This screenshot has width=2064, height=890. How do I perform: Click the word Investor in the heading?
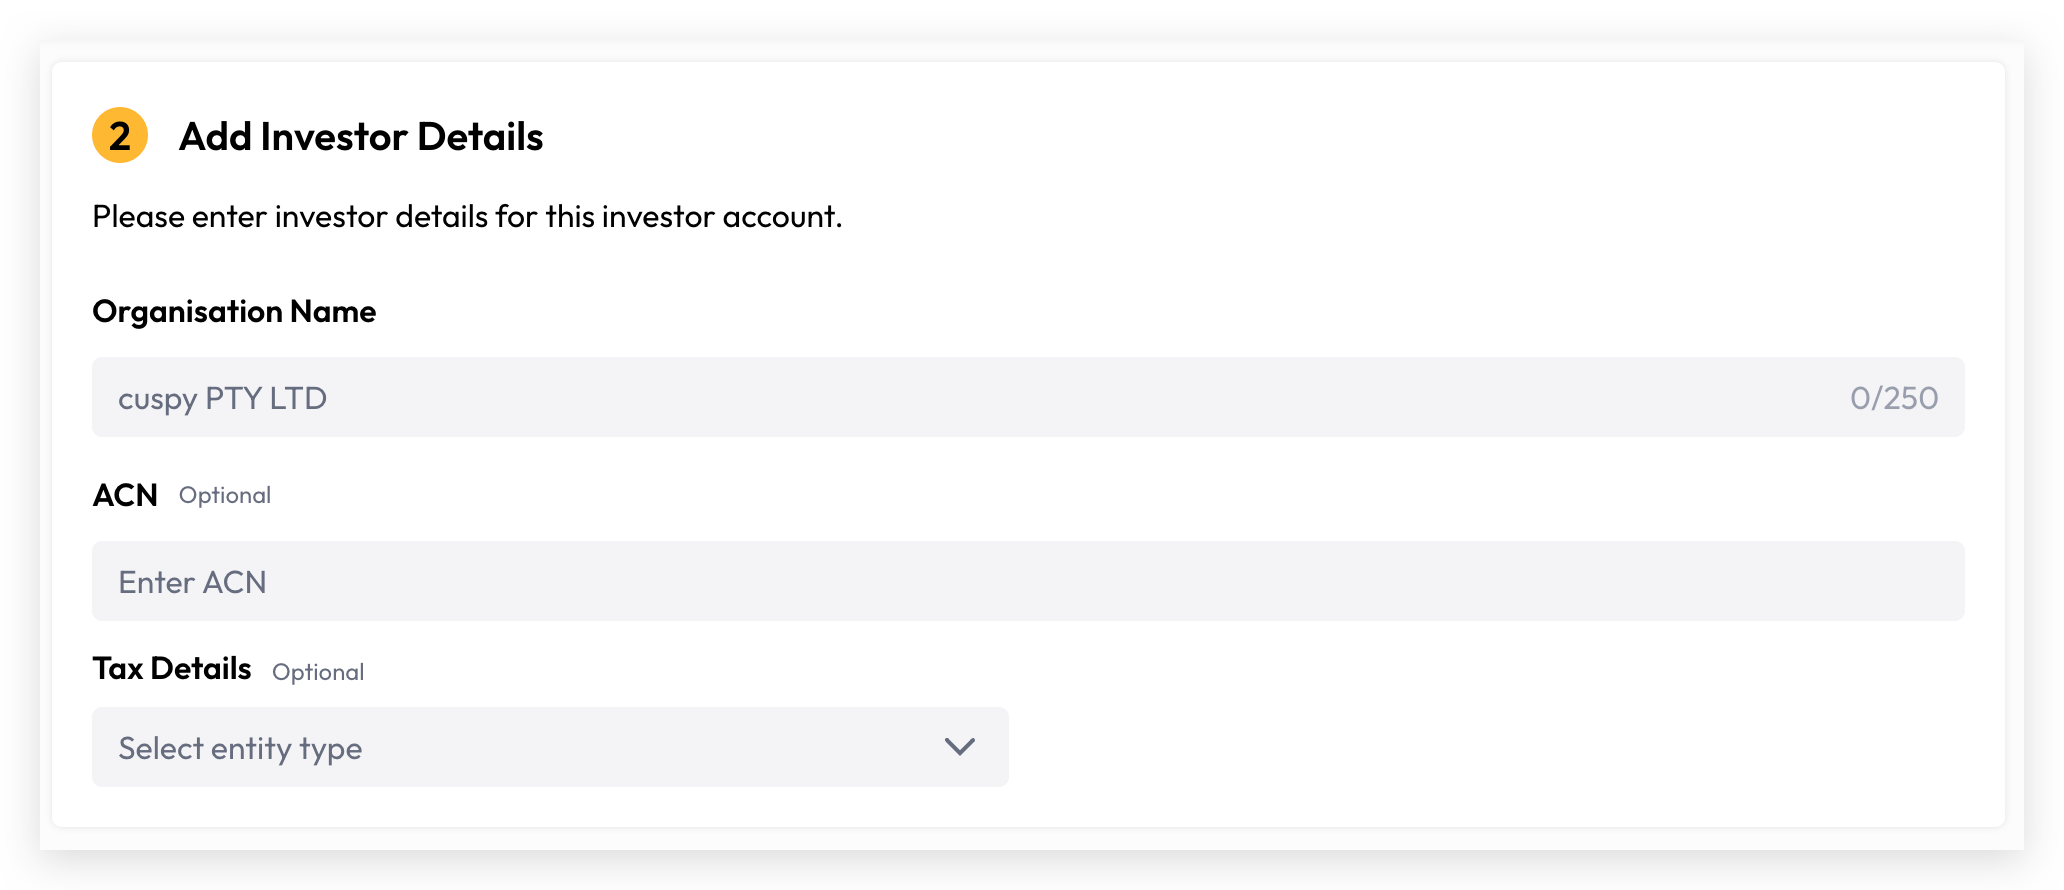coord(334,137)
